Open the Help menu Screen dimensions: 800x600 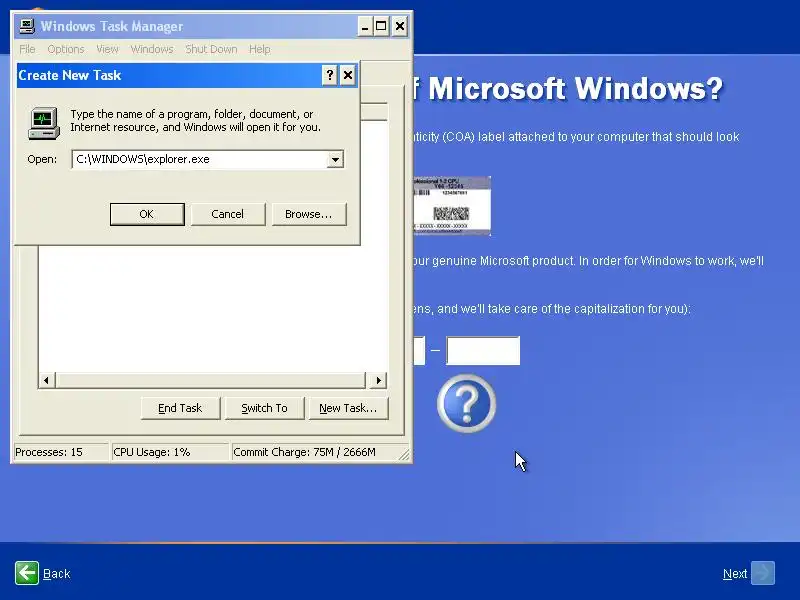click(260, 49)
